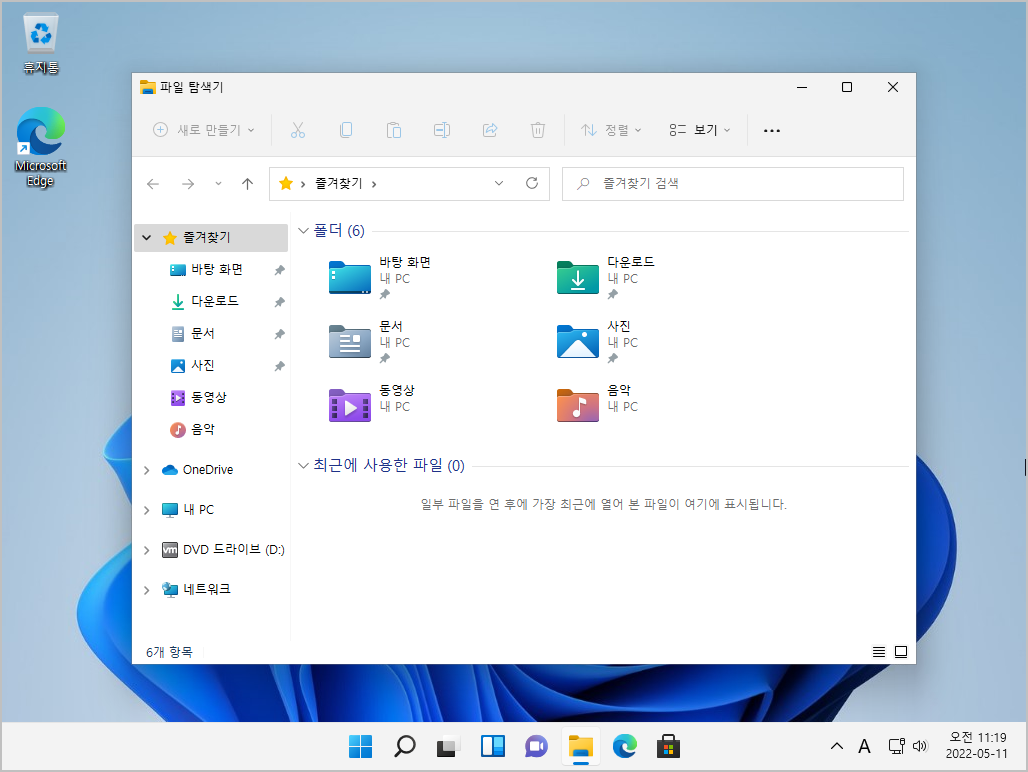The width and height of the screenshot is (1028, 772).
Task: Open the 정렬 (Sort) dropdown
Action: (x=611, y=130)
